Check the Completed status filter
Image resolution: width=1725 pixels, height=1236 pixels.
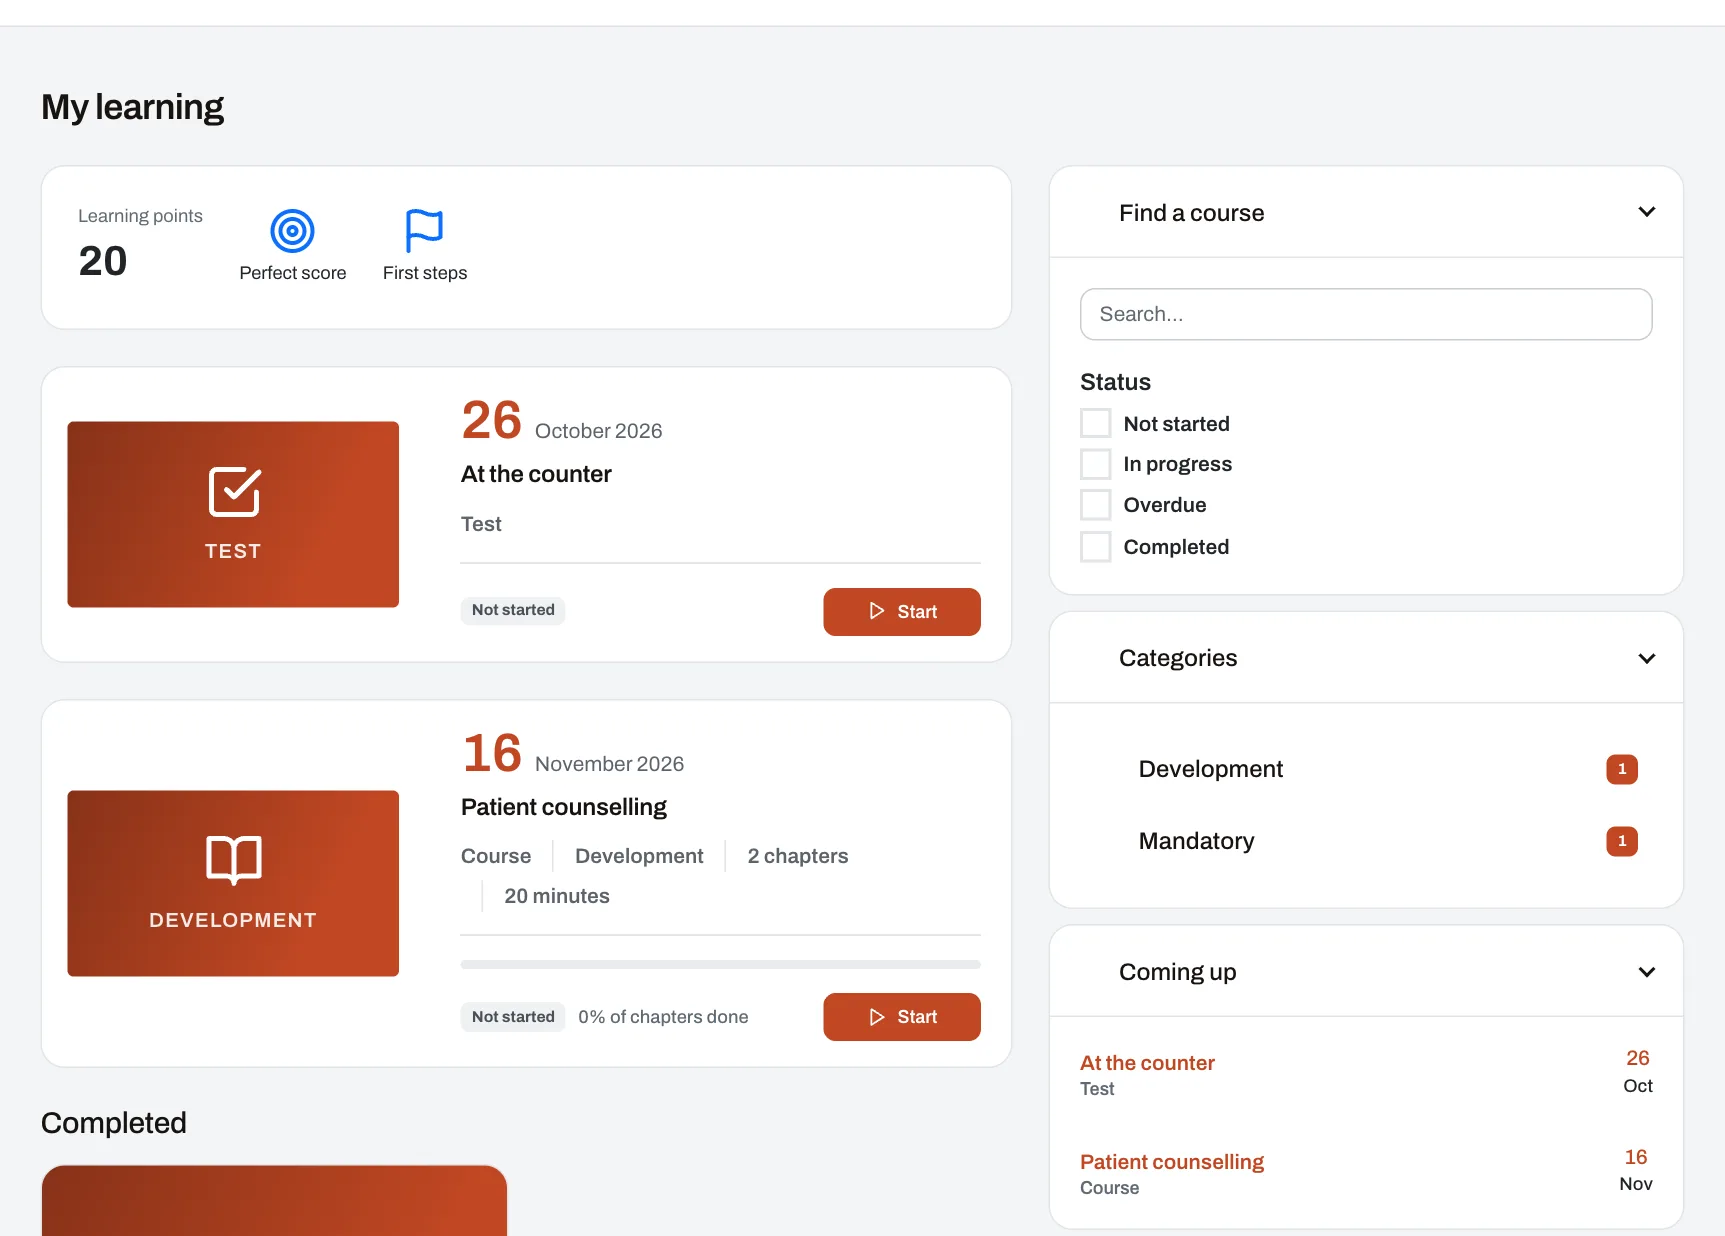pyautogui.click(x=1096, y=547)
